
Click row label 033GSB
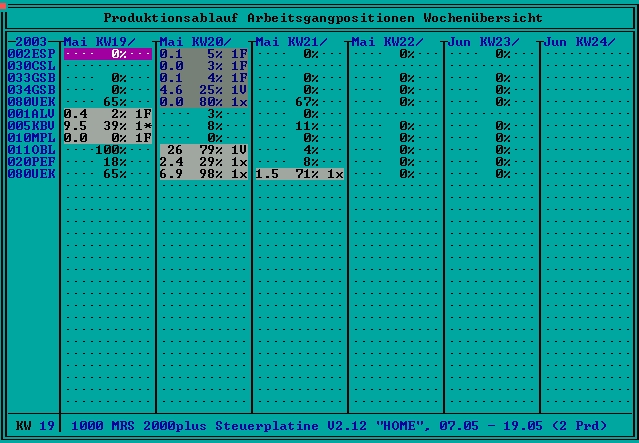click(31, 78)
